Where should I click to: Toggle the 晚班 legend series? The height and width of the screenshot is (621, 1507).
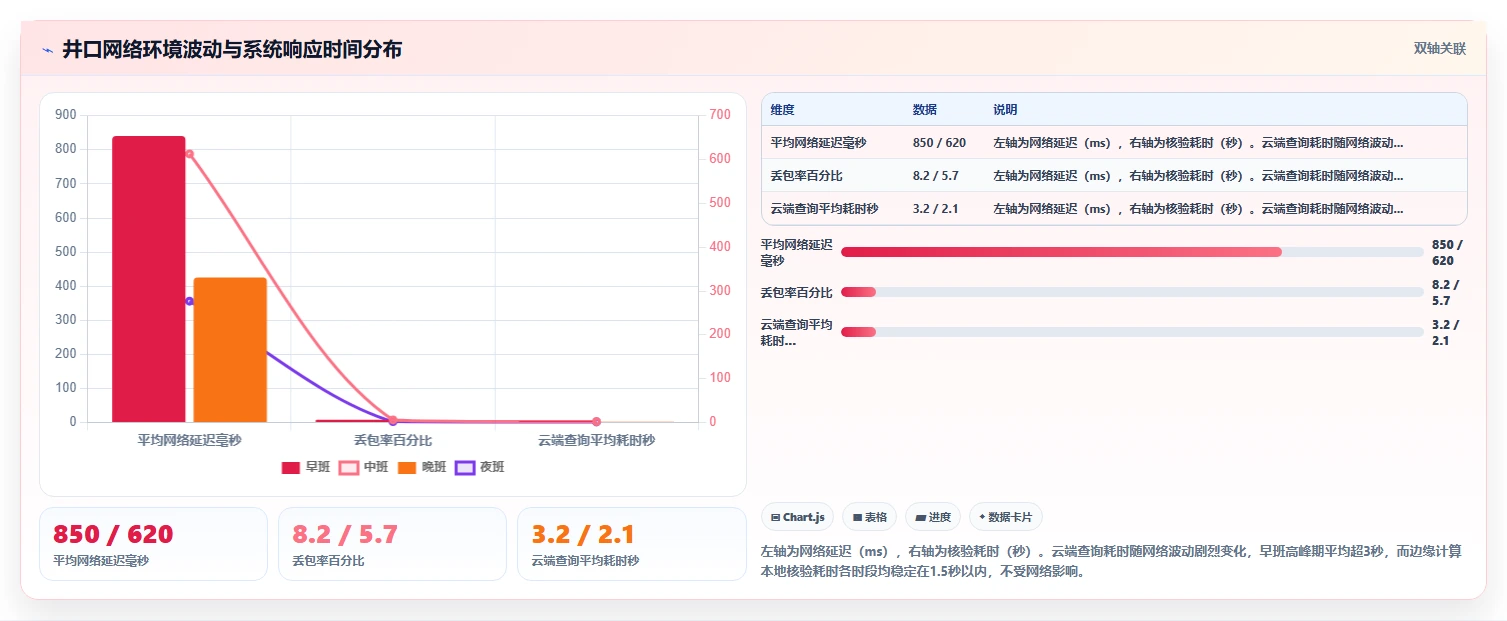(x=422, y=467)
